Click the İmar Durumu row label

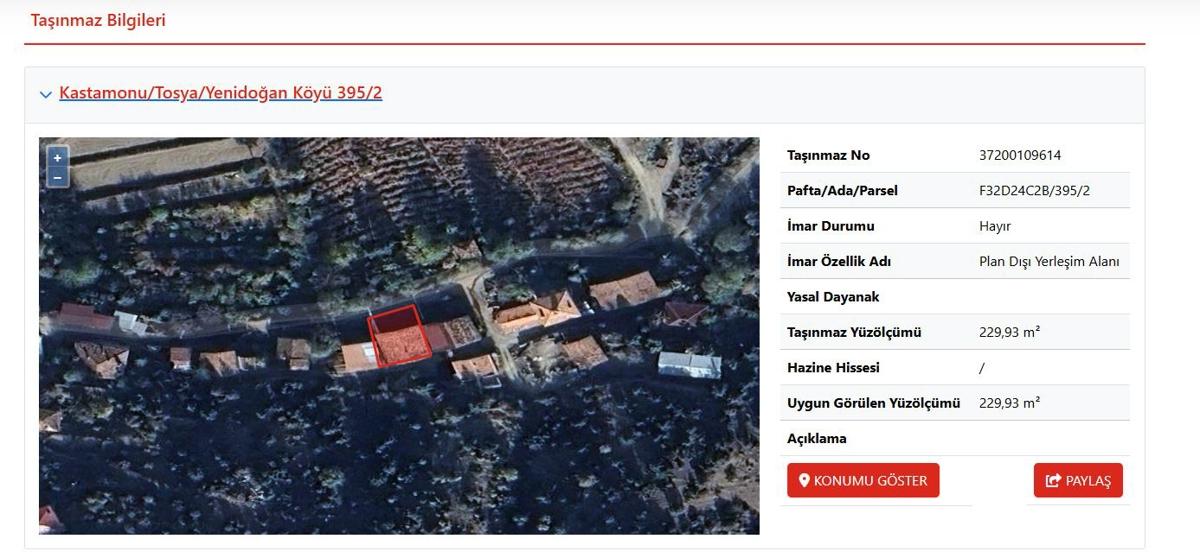830,226
